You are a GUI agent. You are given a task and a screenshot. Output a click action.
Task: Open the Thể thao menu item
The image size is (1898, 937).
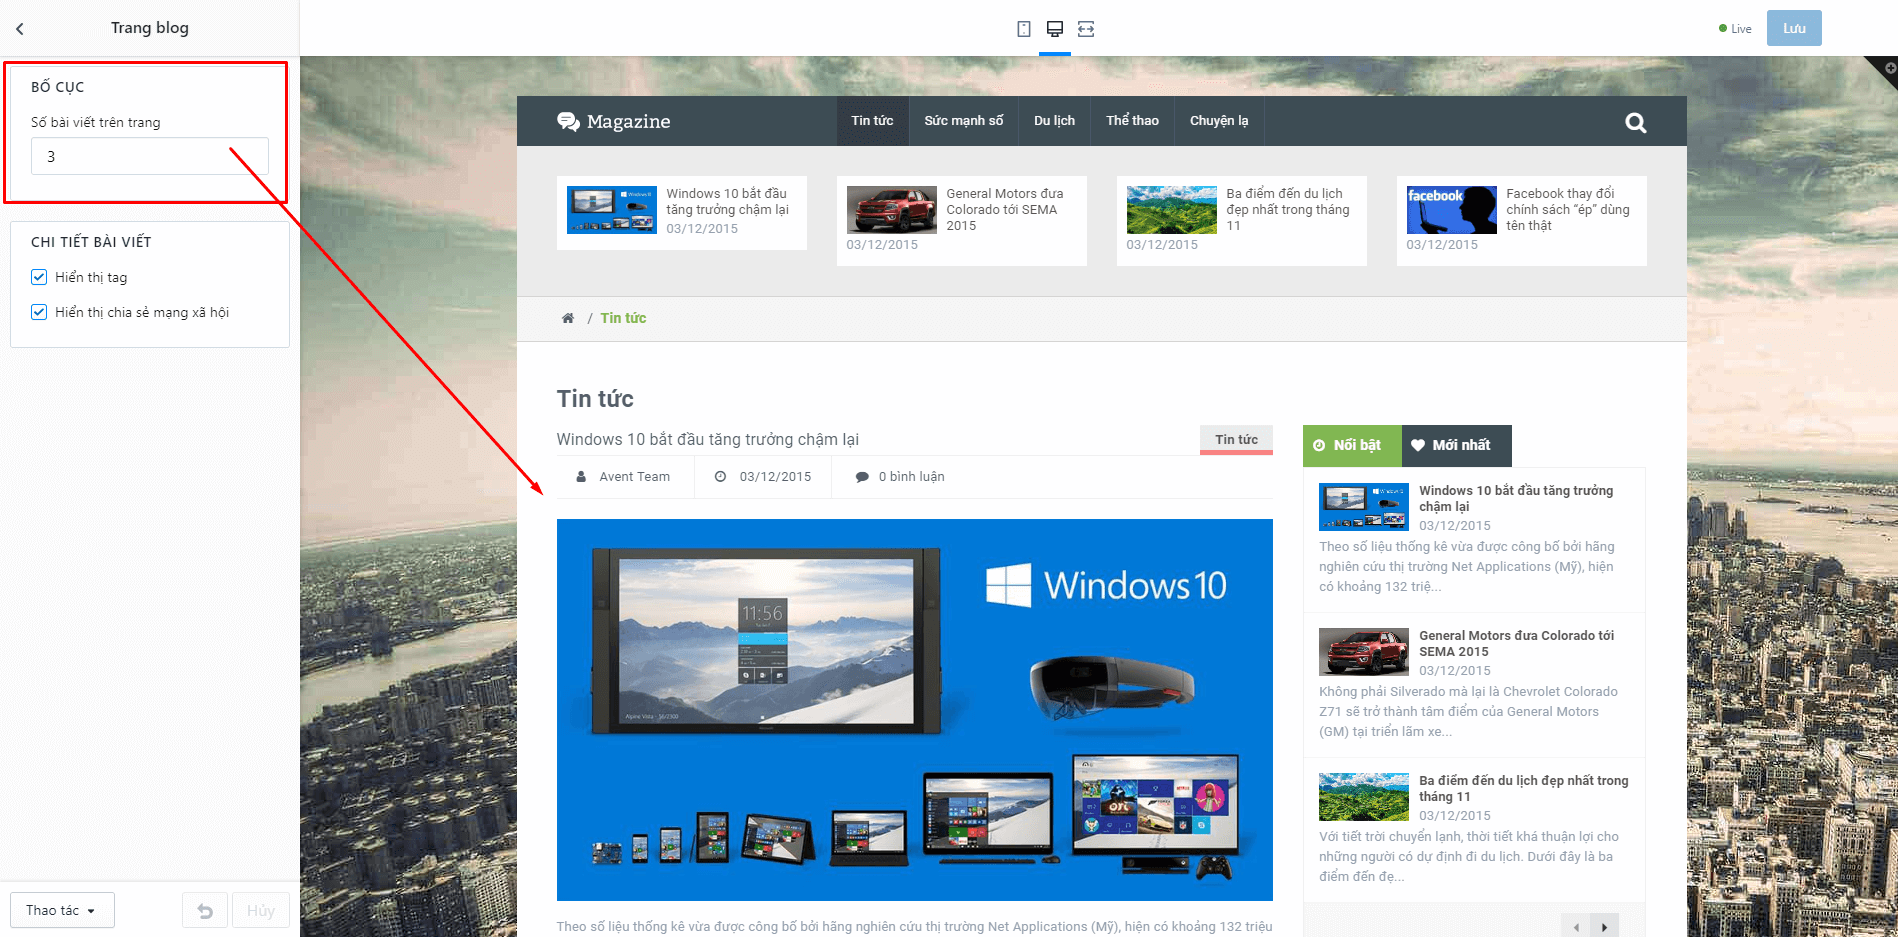[x=1132, y=121]
